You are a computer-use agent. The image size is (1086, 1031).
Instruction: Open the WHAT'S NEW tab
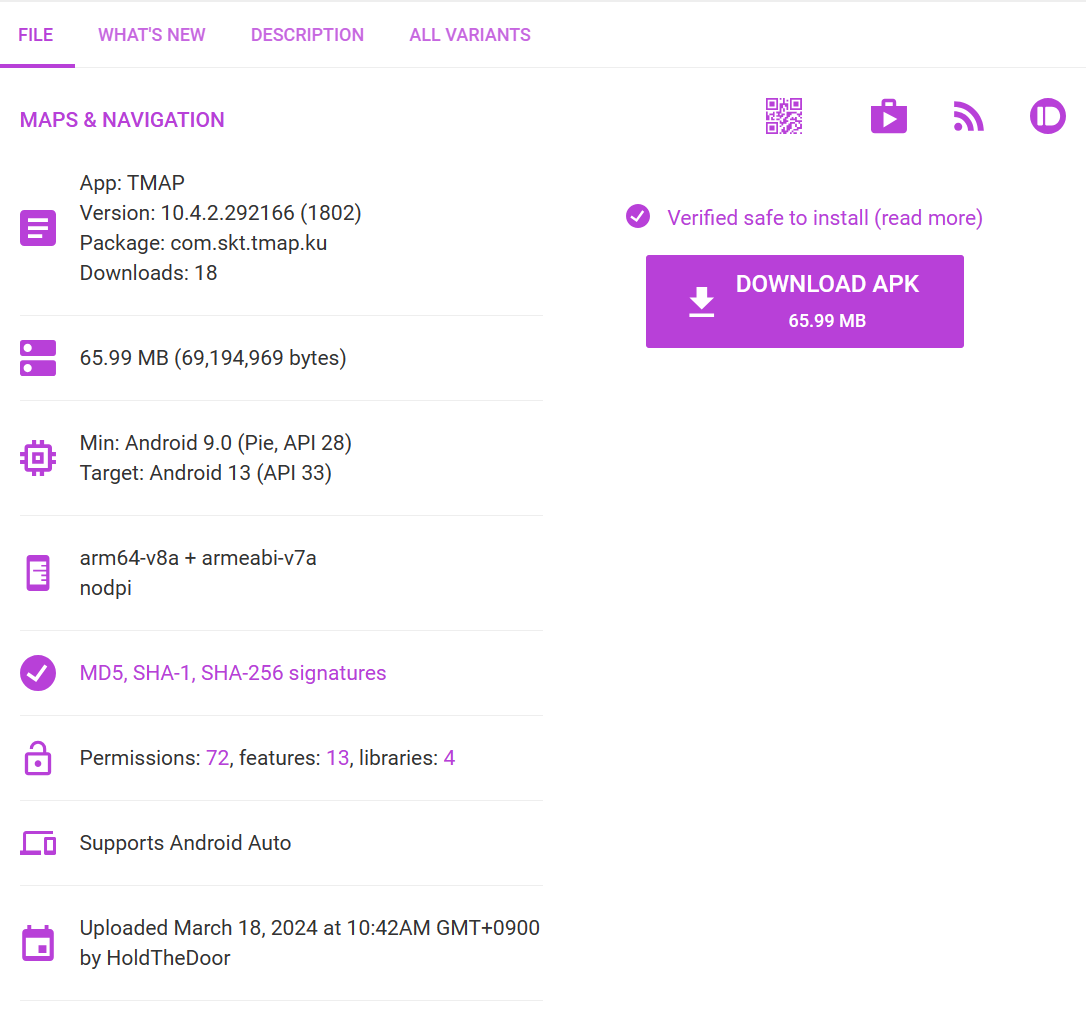152,35
